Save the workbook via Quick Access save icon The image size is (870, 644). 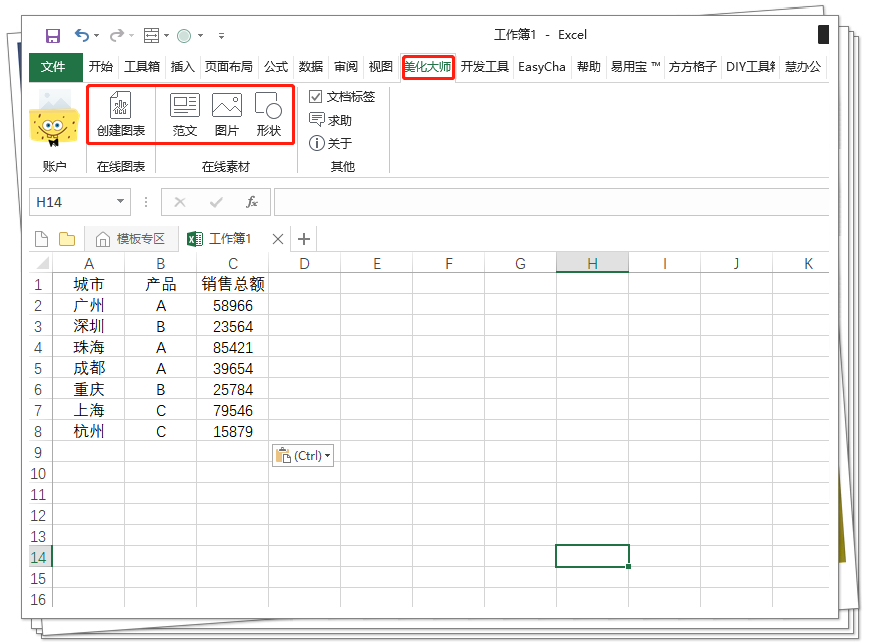[52, 34]
